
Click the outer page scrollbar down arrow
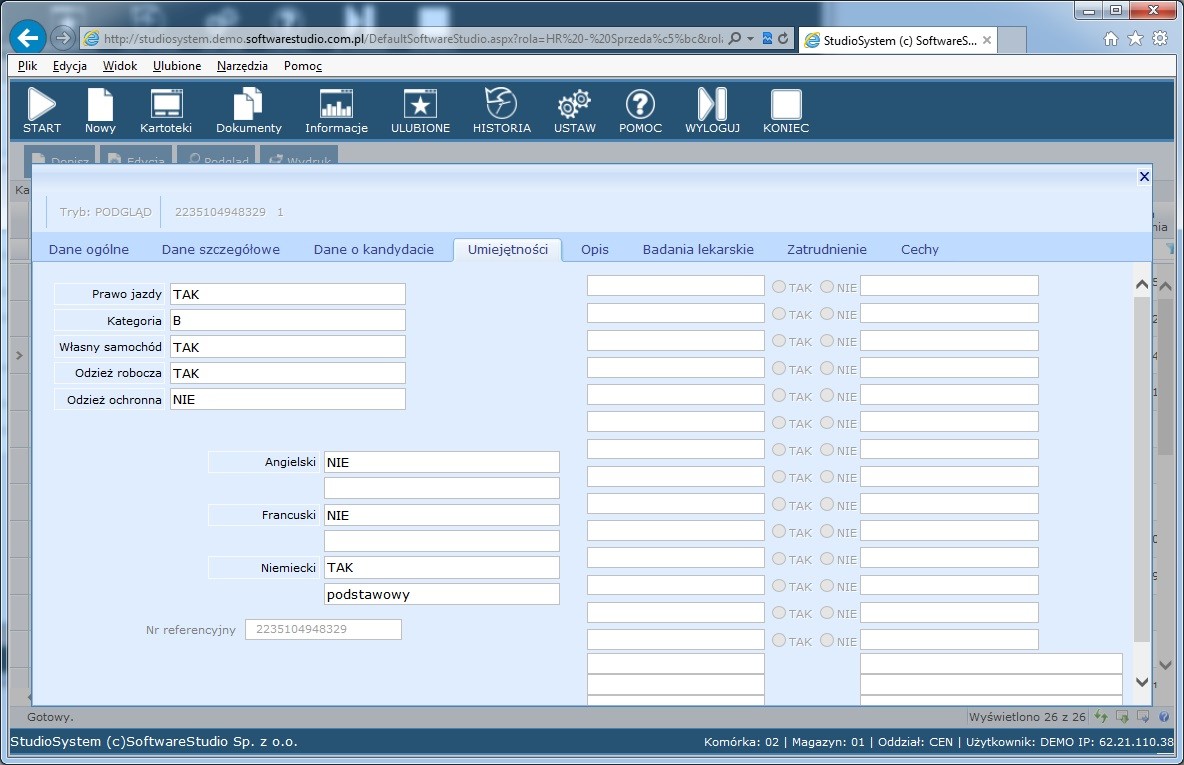point(1165,665)
